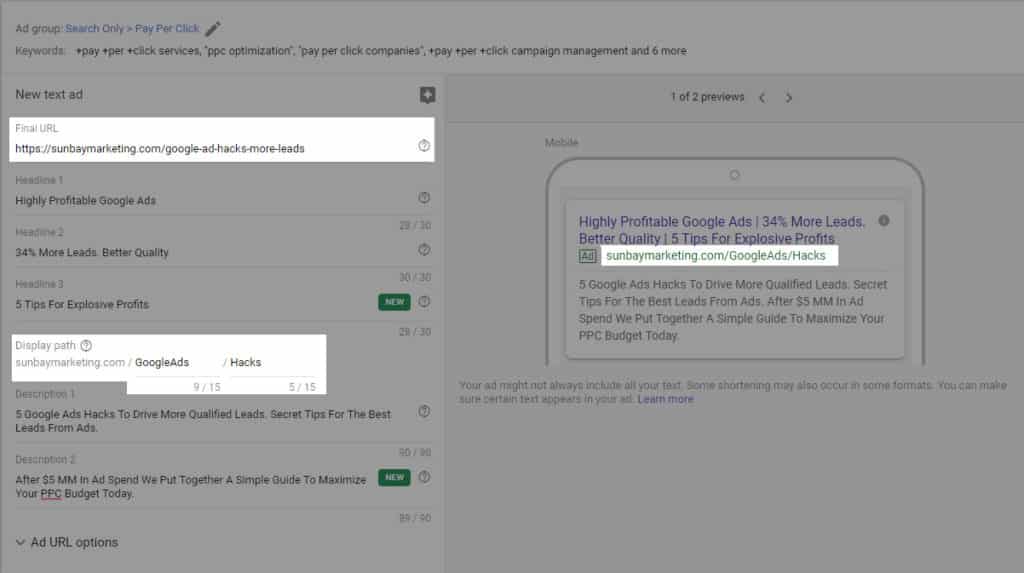Viewport: 1024px width, 573px height.
Task: Click the Mobile preview label
Action: [x=562, y=142]
